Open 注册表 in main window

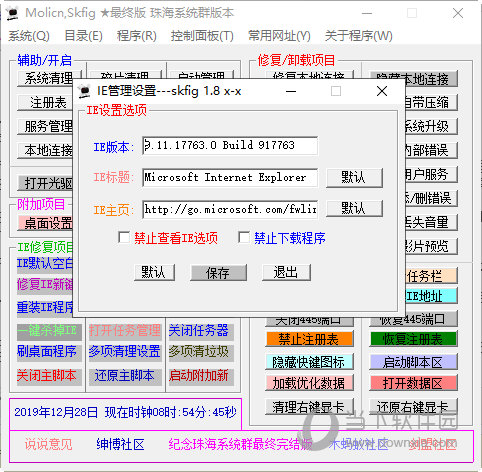point(45,102)
